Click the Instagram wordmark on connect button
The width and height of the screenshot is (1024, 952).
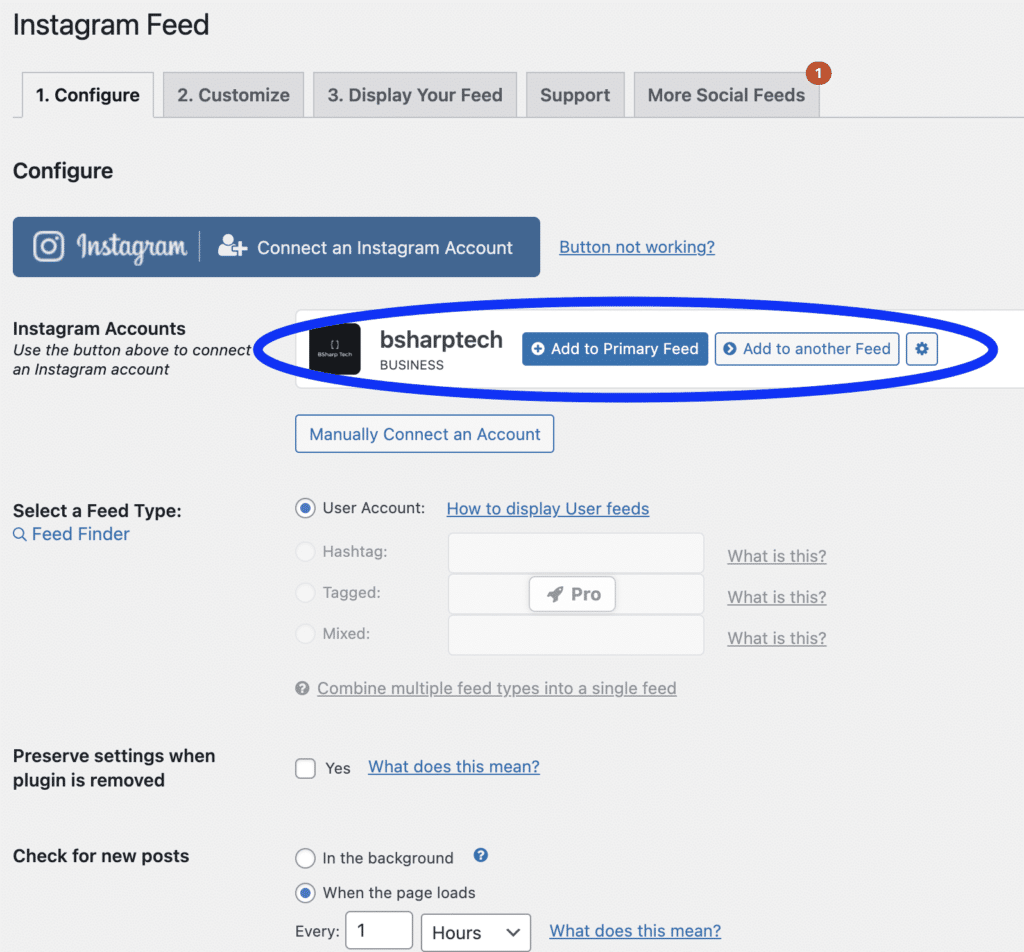[x=132, y=247]
